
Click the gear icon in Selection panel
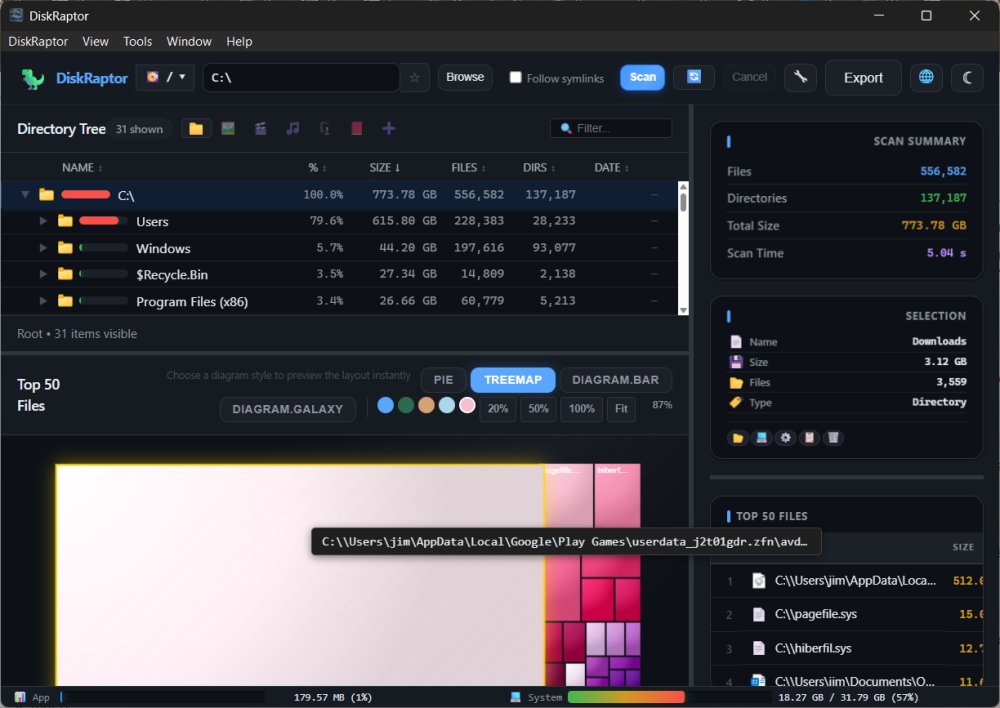pos(786,438)
